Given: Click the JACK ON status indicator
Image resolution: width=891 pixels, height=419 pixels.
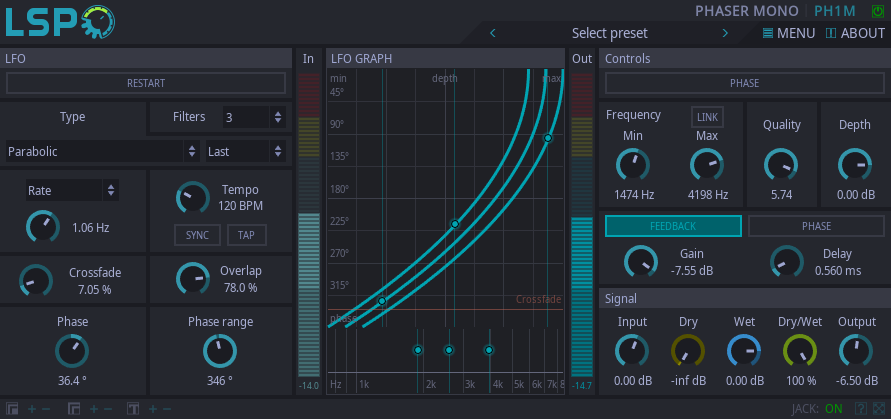Looking at the screenshot, I should coord(817,409).
